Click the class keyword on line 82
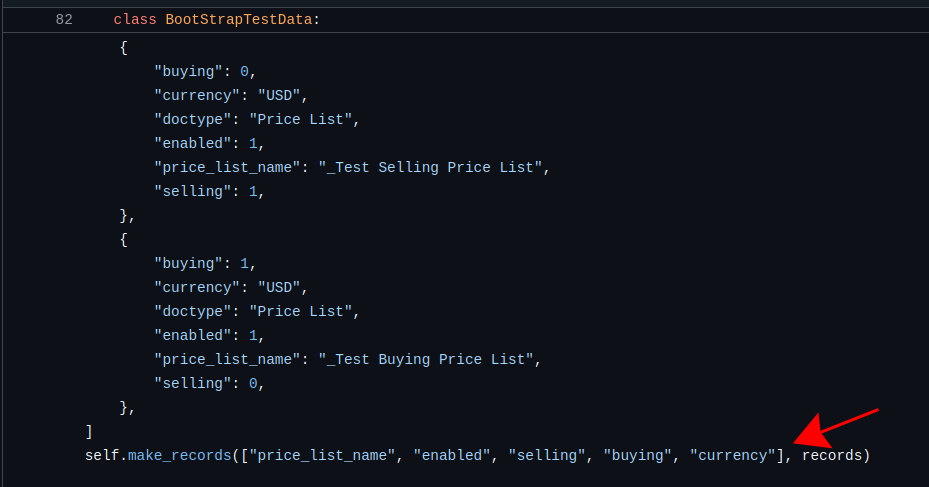Screen dimensions: 929x487 point(135,19)
